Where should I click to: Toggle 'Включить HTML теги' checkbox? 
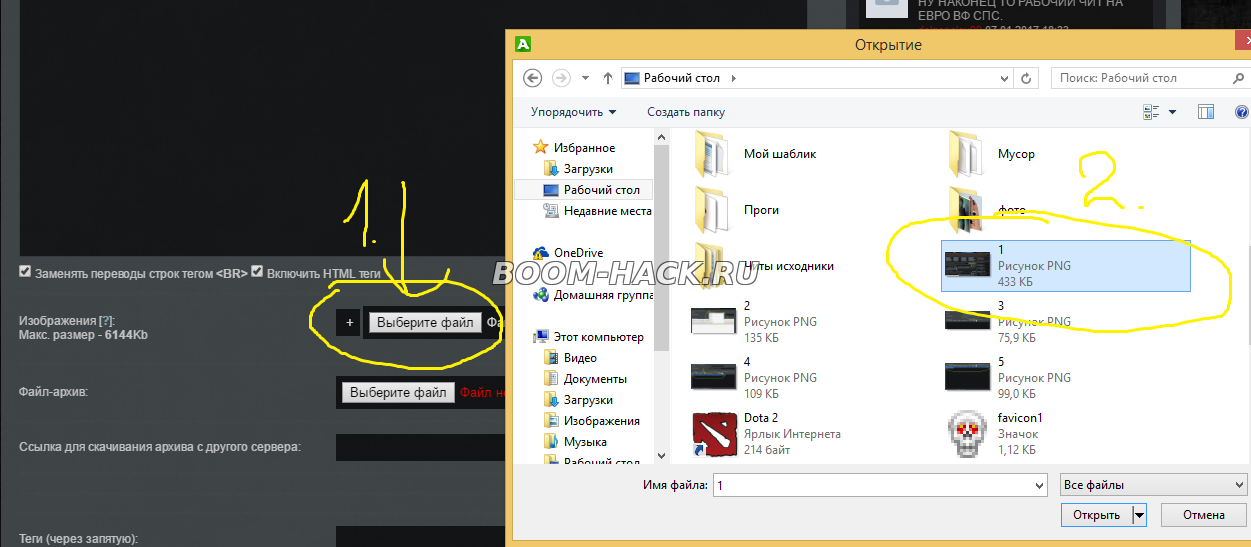(x=257, y=272)
